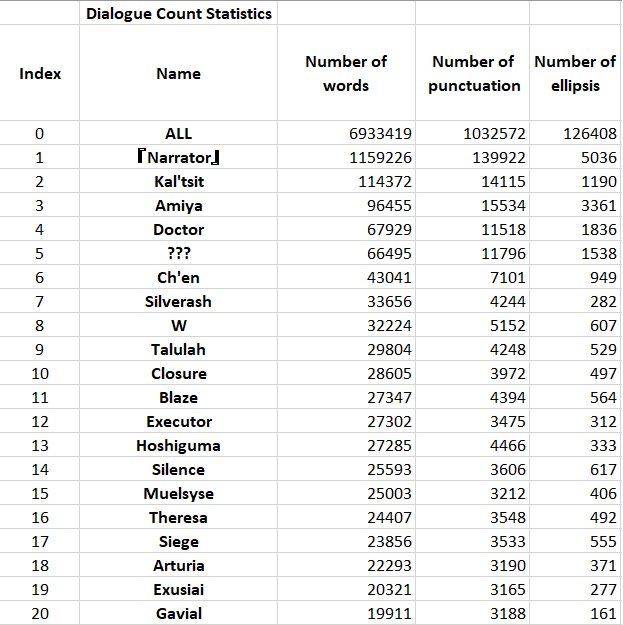
Task: Select the cell with 3548
Action: 472,517
